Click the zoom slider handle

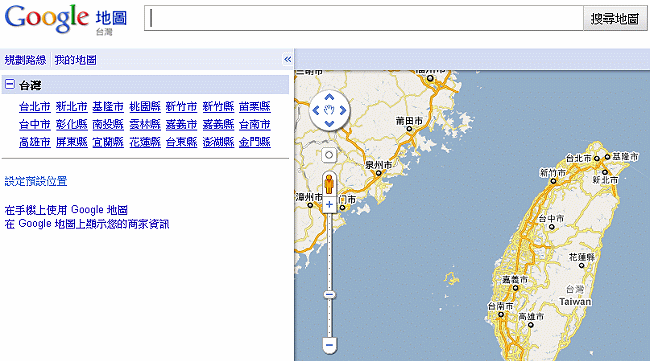tap(329, 295)
